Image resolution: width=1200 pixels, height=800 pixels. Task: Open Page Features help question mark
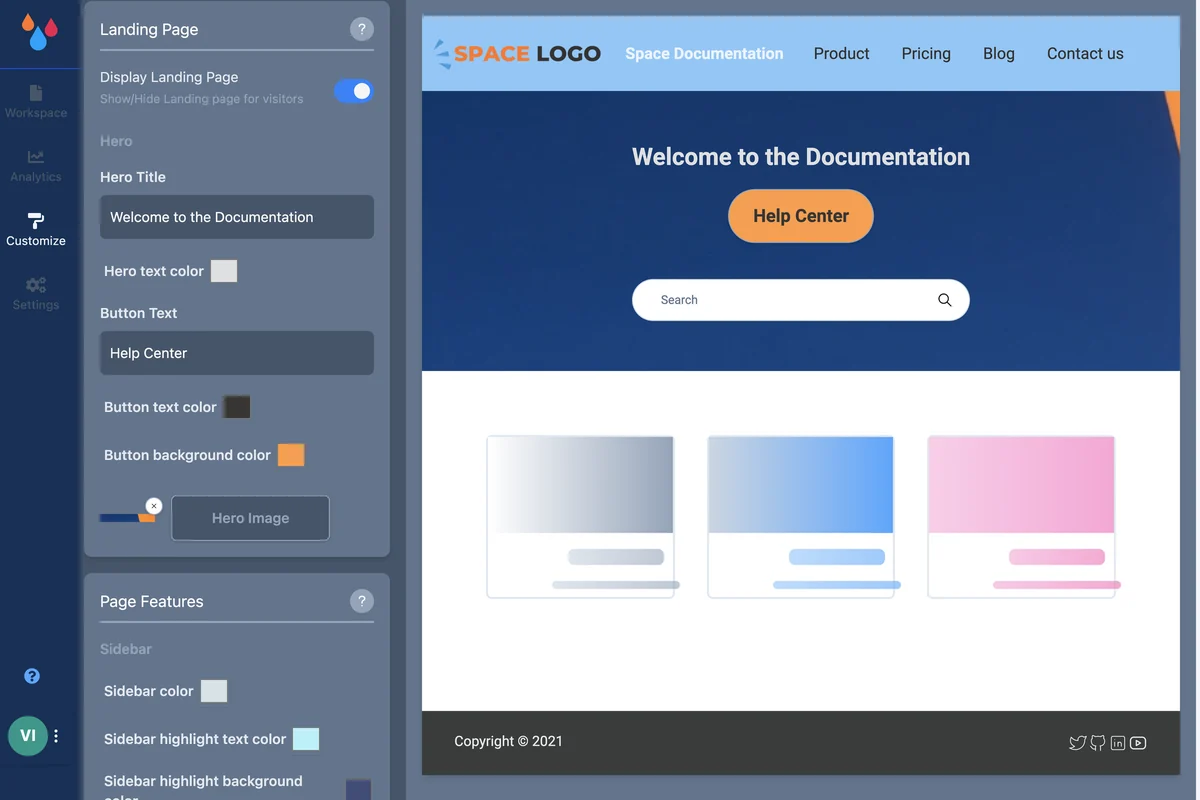362,601
